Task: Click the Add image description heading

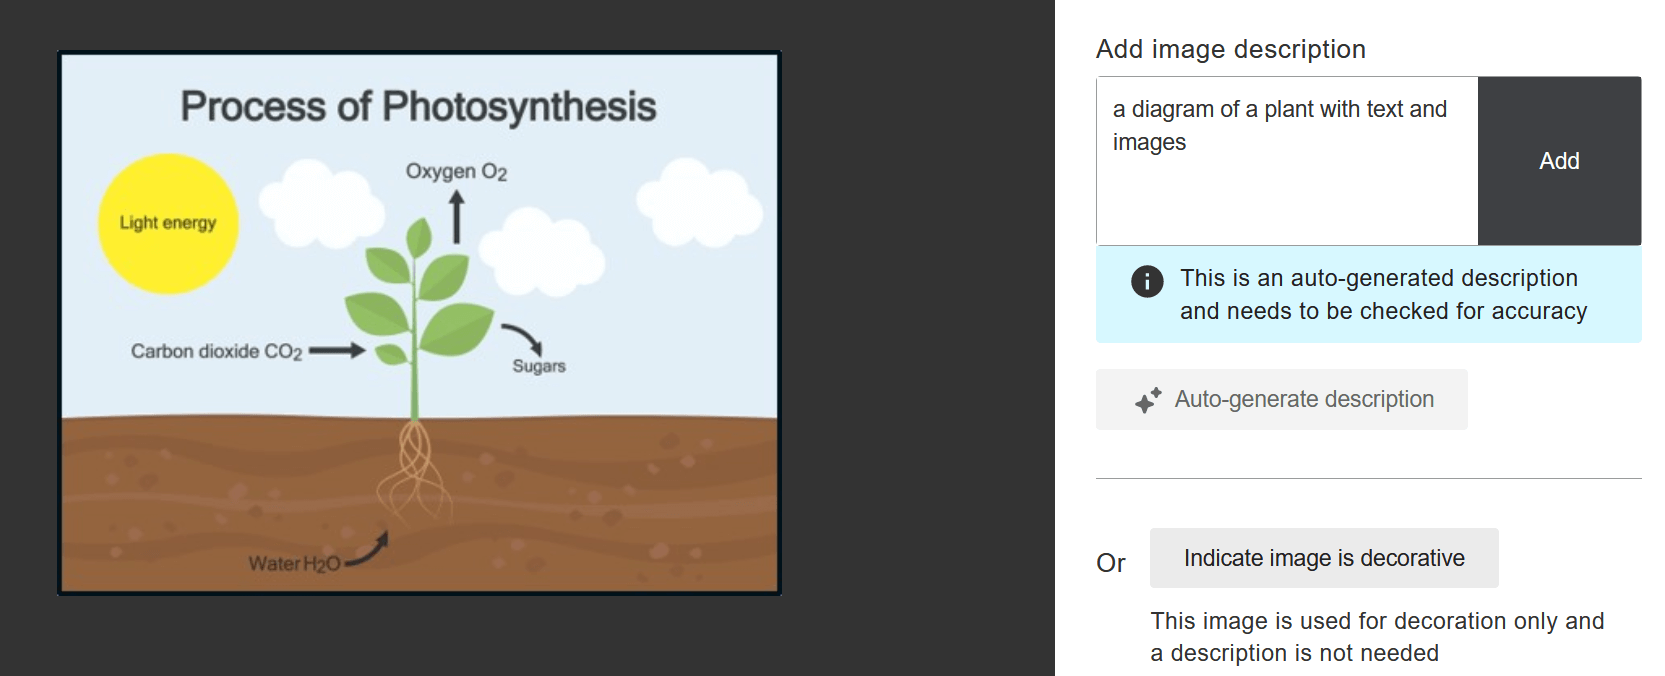Action: pos(1231,49)
